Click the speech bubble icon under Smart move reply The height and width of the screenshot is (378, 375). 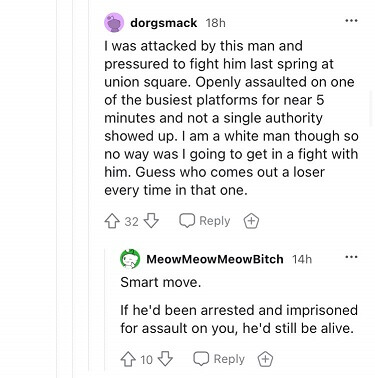click(x=201, y=359)
